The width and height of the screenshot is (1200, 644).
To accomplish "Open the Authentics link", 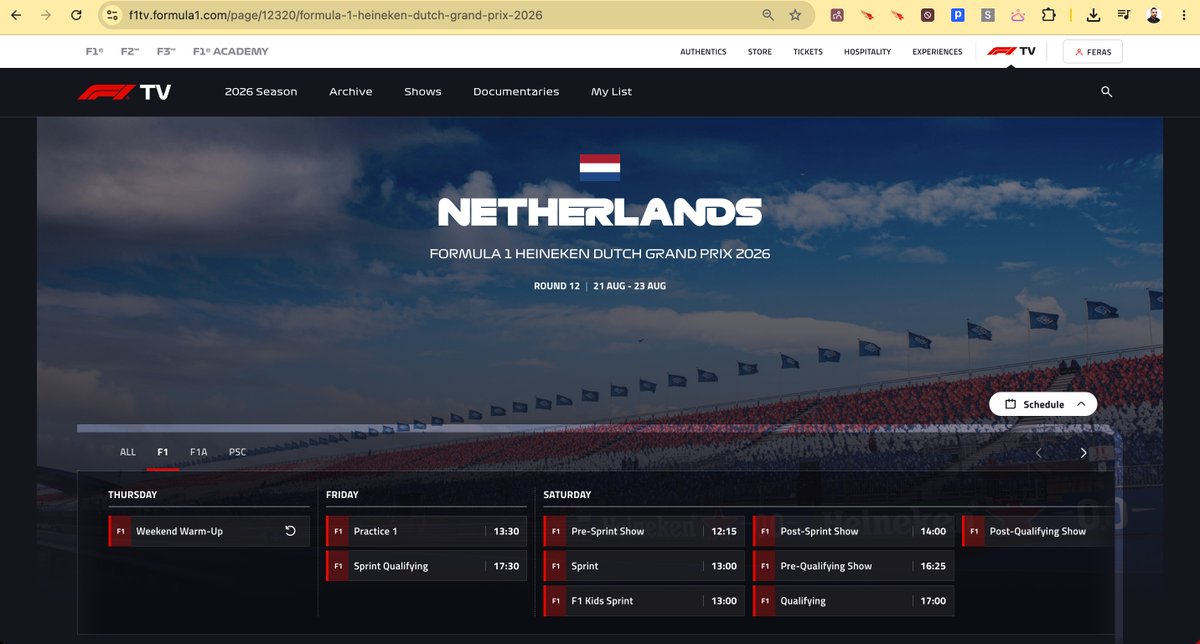I will (703, 52).
